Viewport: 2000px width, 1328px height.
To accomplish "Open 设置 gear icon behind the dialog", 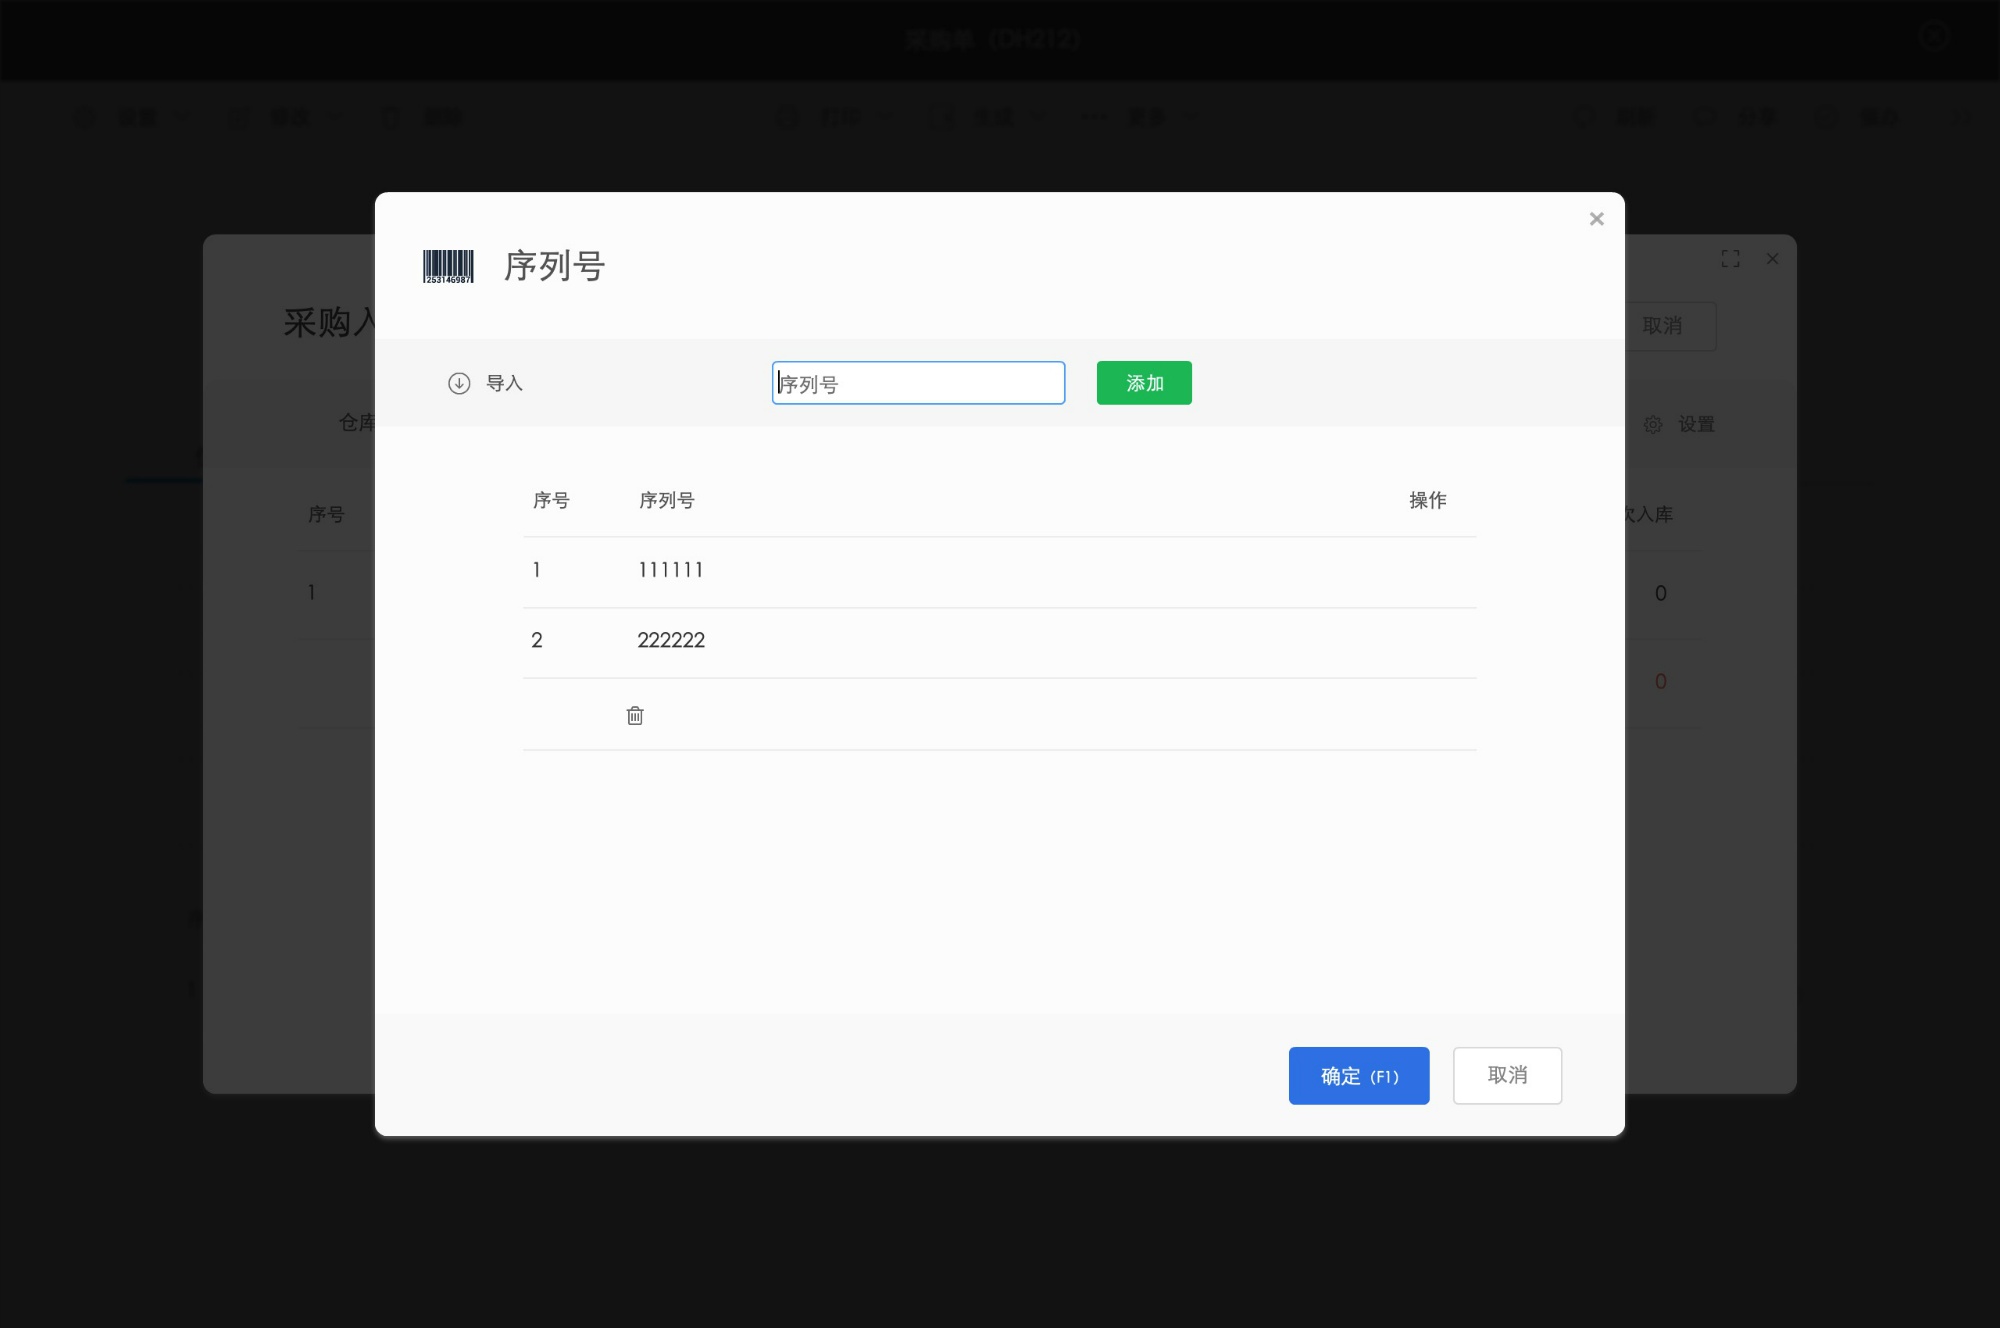I will click(x=1653, y=425).
